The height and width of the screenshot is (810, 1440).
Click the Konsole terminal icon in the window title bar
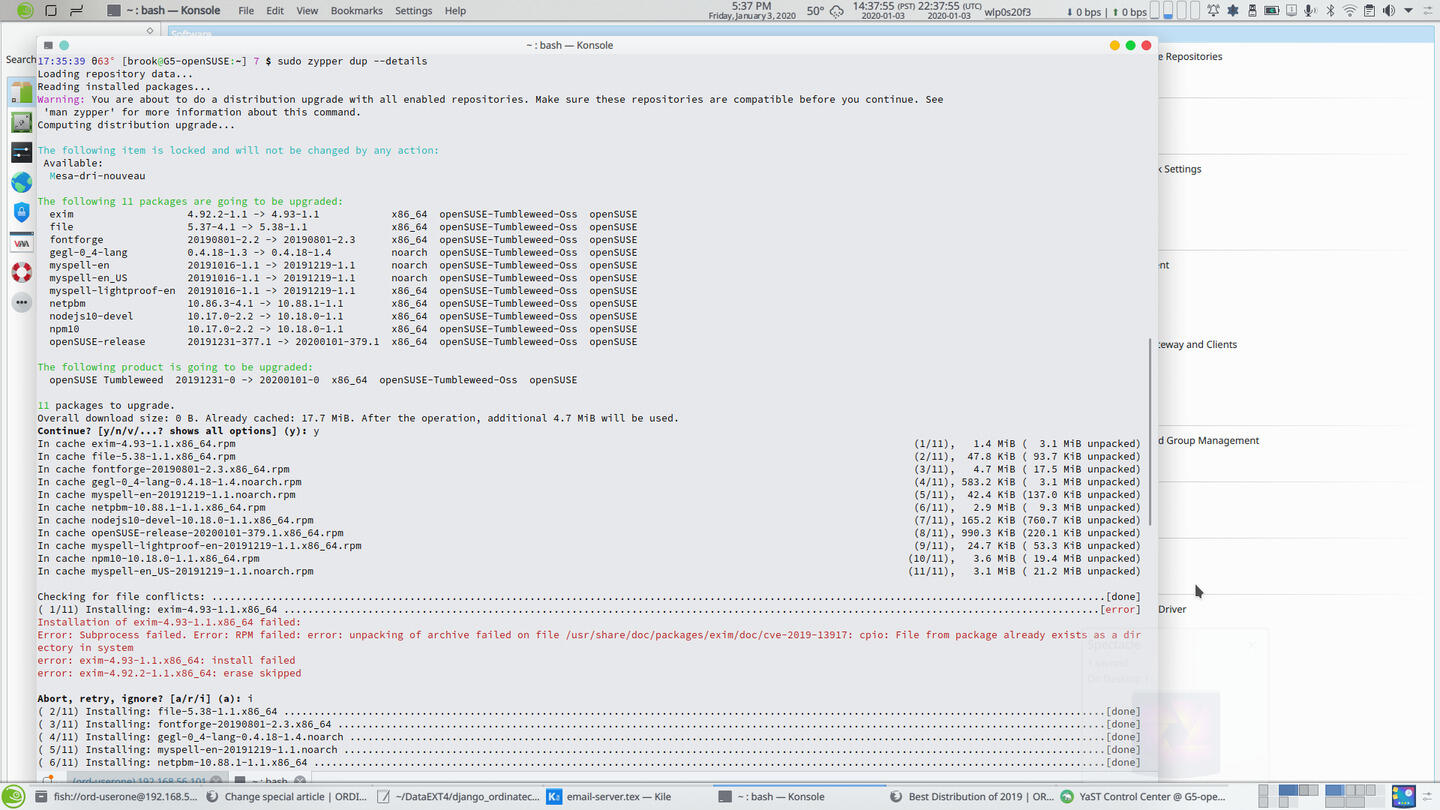(48, 45)
